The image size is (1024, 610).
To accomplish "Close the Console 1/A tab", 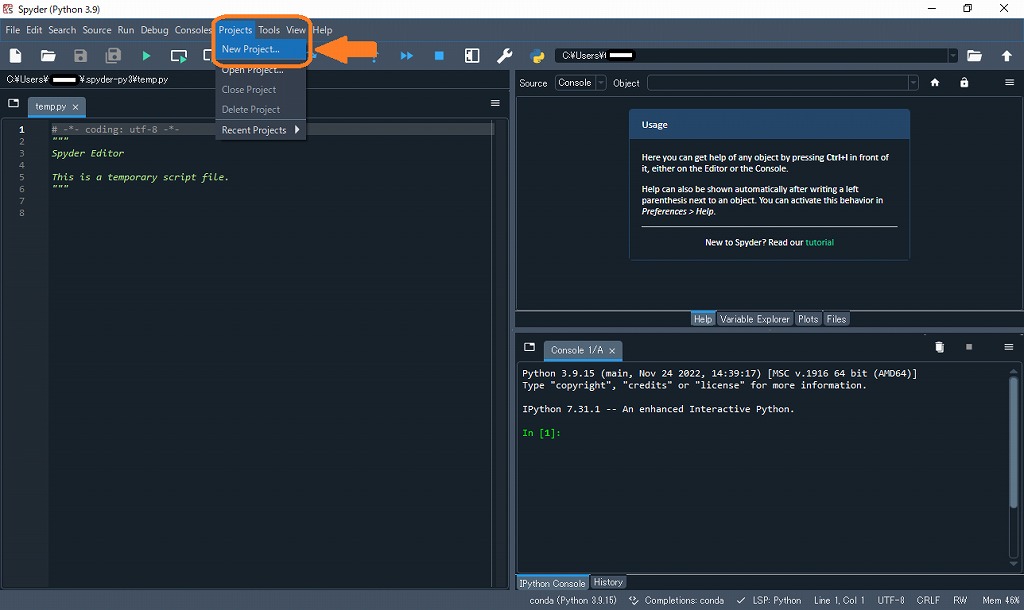I will (612, 351).
